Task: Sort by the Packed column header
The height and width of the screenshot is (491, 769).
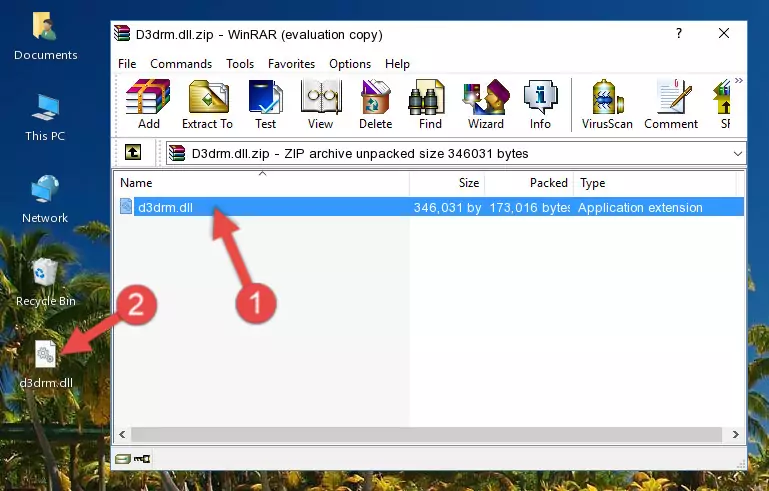Action: click(x=529, y=183)
